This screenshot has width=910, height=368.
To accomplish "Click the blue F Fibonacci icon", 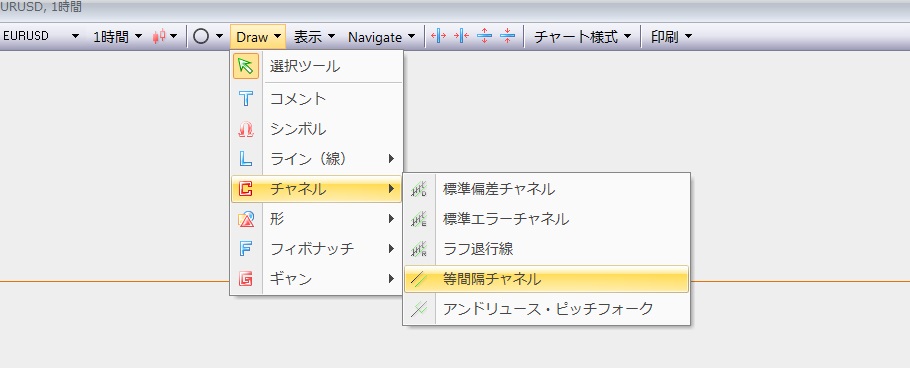I will click(x=246, y=249).
